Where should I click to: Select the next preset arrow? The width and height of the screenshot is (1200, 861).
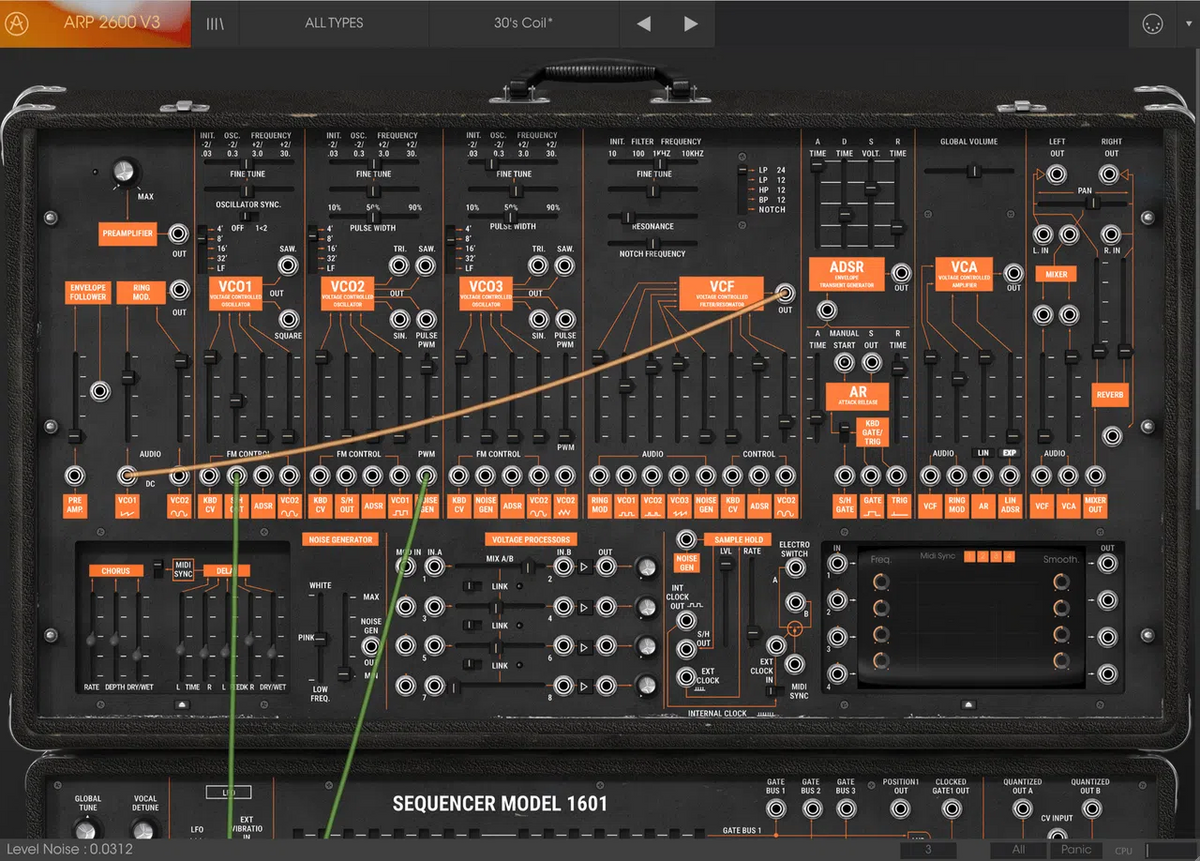pos(689,23)
